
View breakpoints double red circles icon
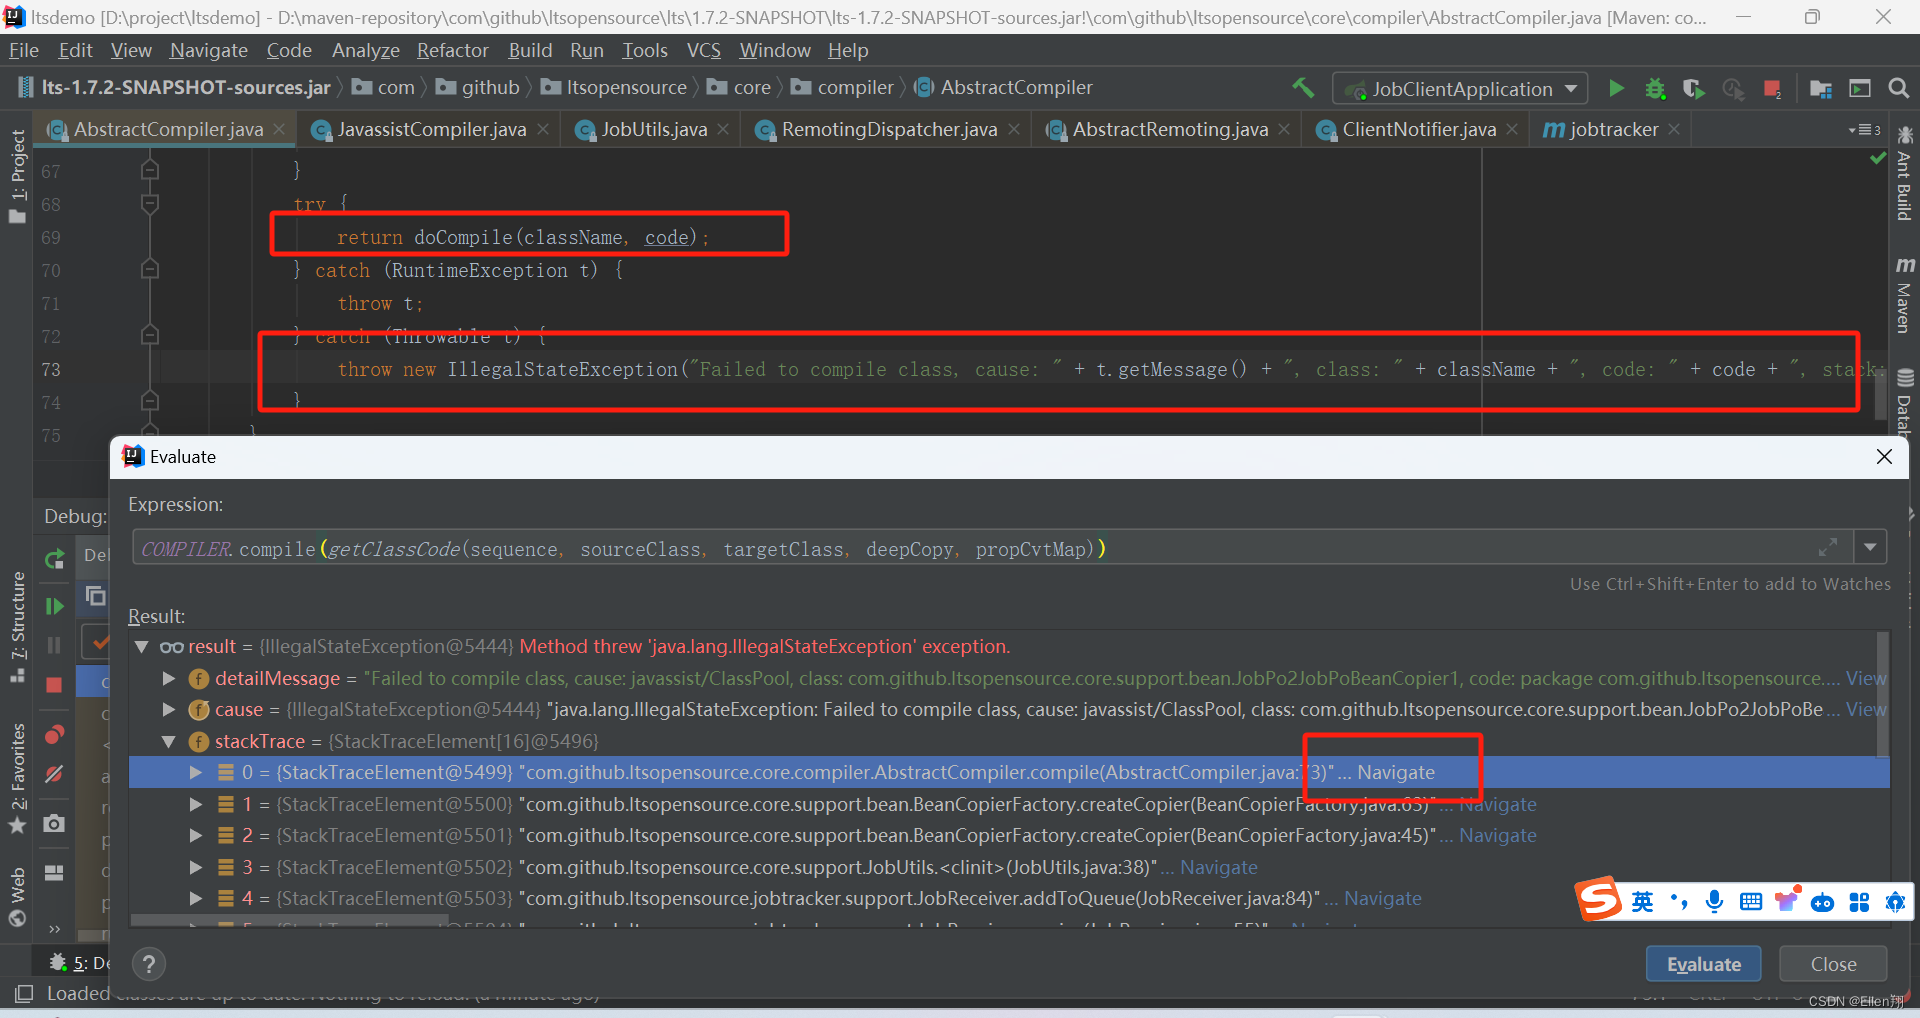pos(54,735)
